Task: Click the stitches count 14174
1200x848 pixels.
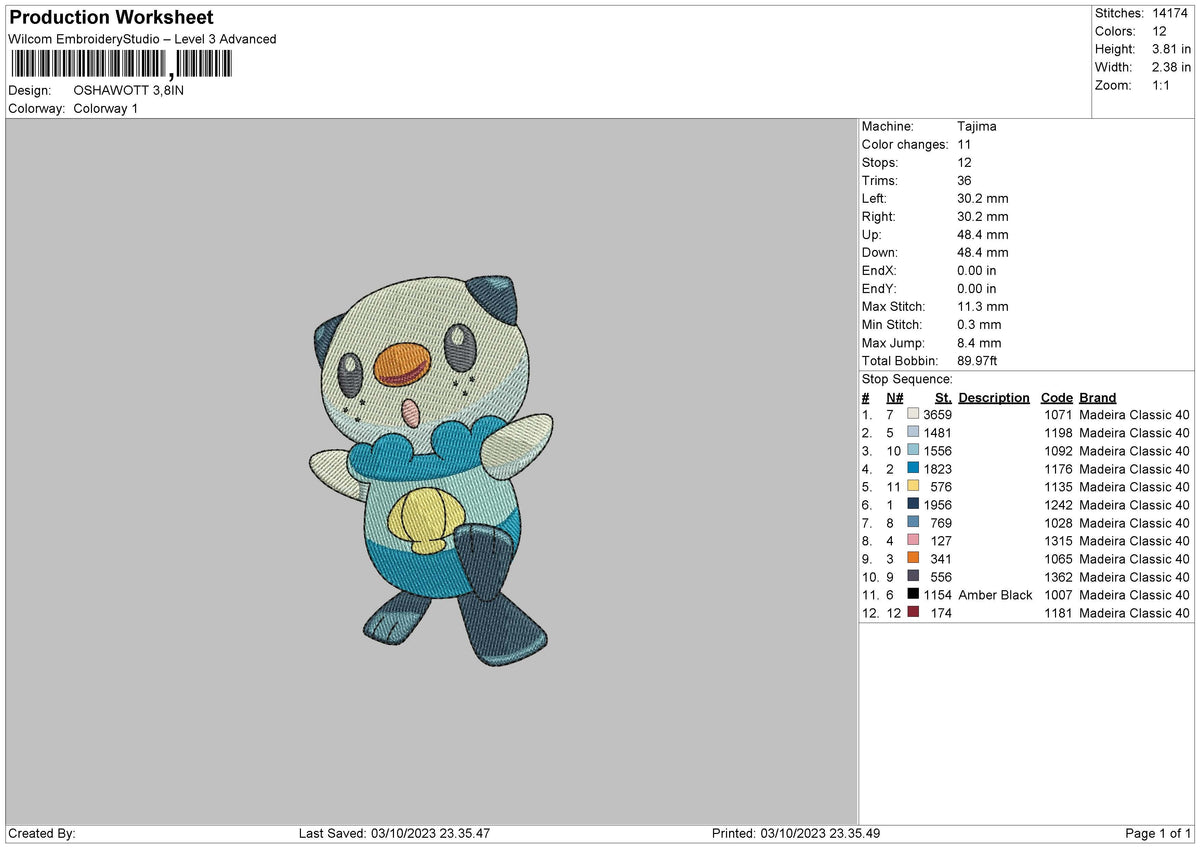Action: (x=1172, y=13)
